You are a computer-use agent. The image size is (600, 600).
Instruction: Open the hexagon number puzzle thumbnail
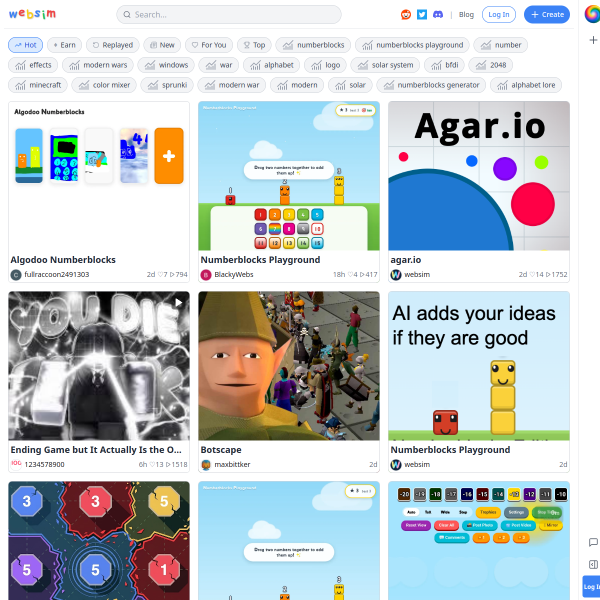tap(99, 540)
